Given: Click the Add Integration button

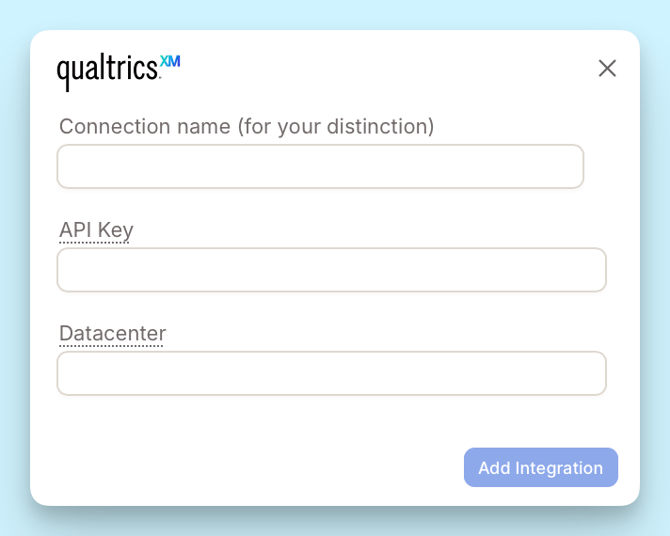Looking at the screenshot, I should (541, 468).
